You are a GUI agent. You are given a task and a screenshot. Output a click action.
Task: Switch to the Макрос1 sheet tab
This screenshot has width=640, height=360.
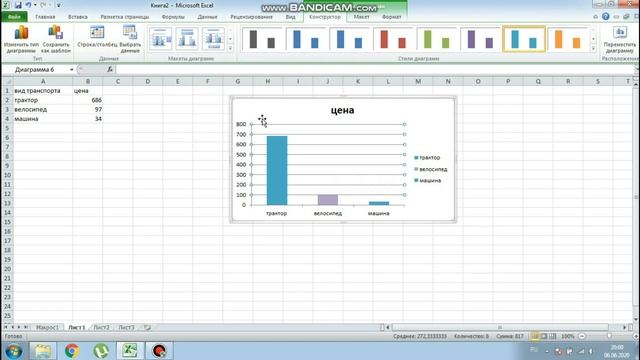tap(47, 327)
